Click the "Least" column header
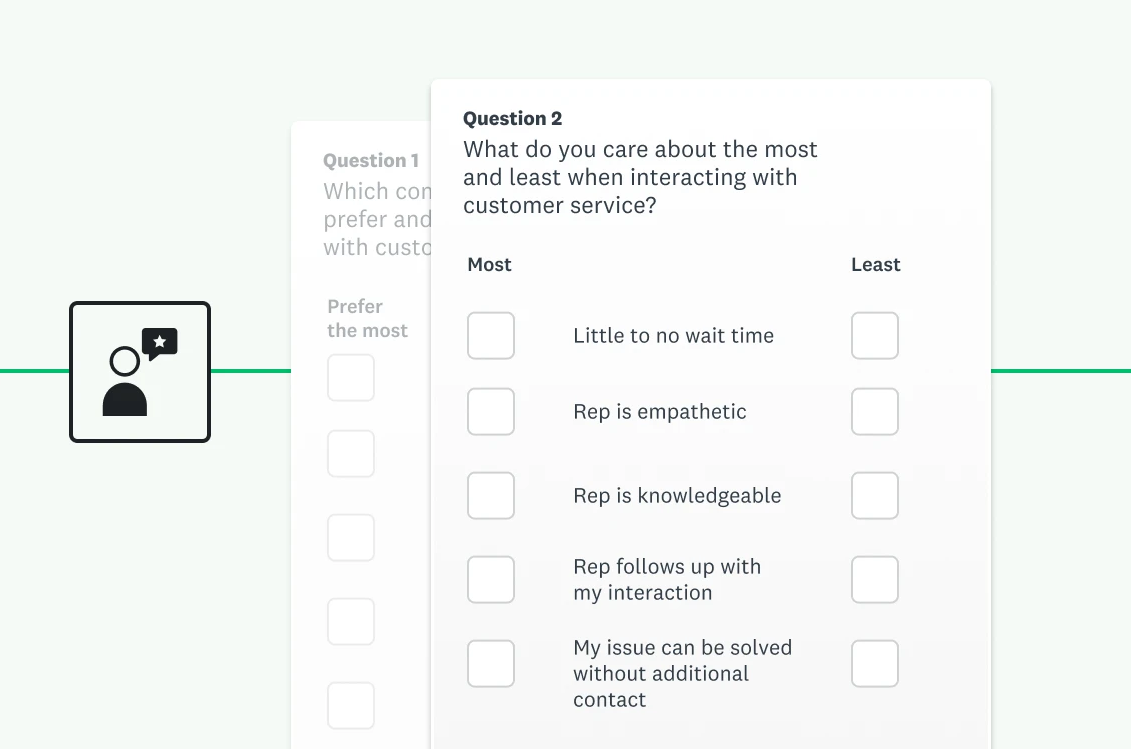1131x749 pixels. (x=875, y=264)
